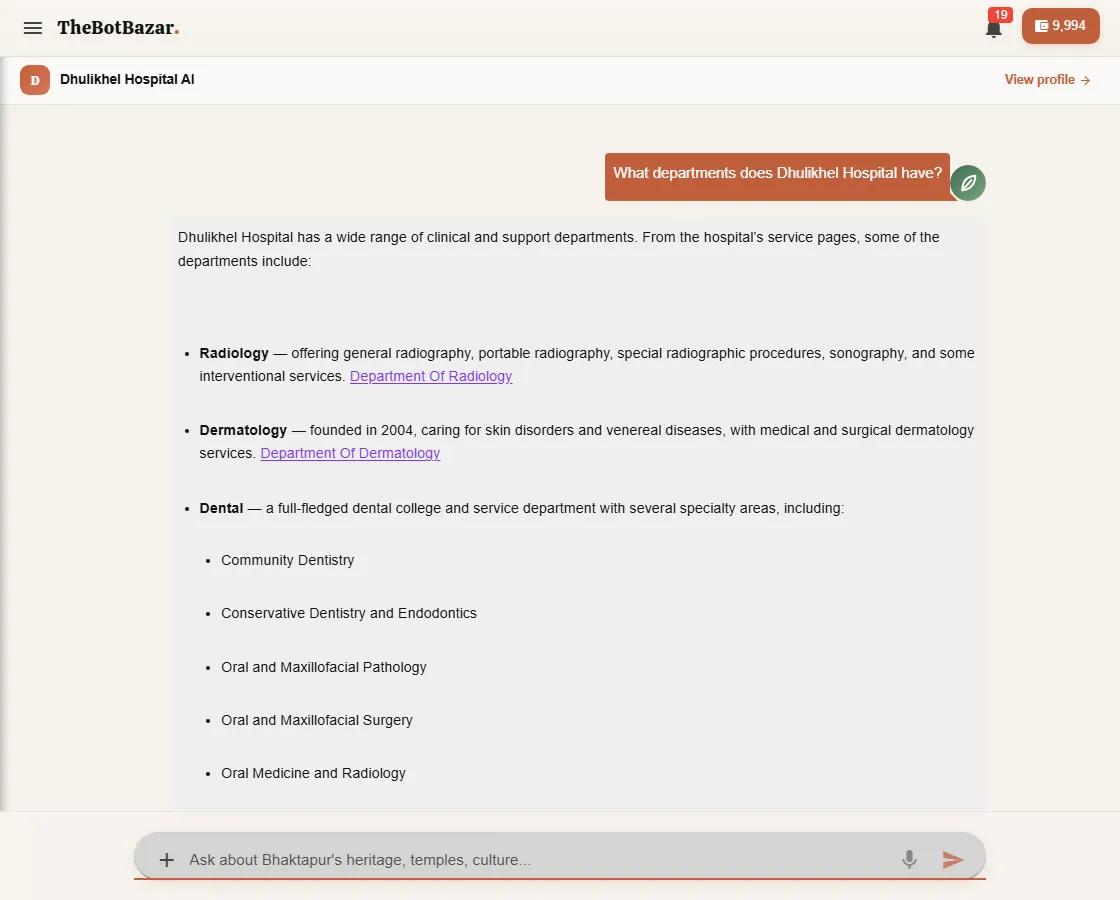
Task: Click the Dental bold heading
Action: click(x=221, y=508)
